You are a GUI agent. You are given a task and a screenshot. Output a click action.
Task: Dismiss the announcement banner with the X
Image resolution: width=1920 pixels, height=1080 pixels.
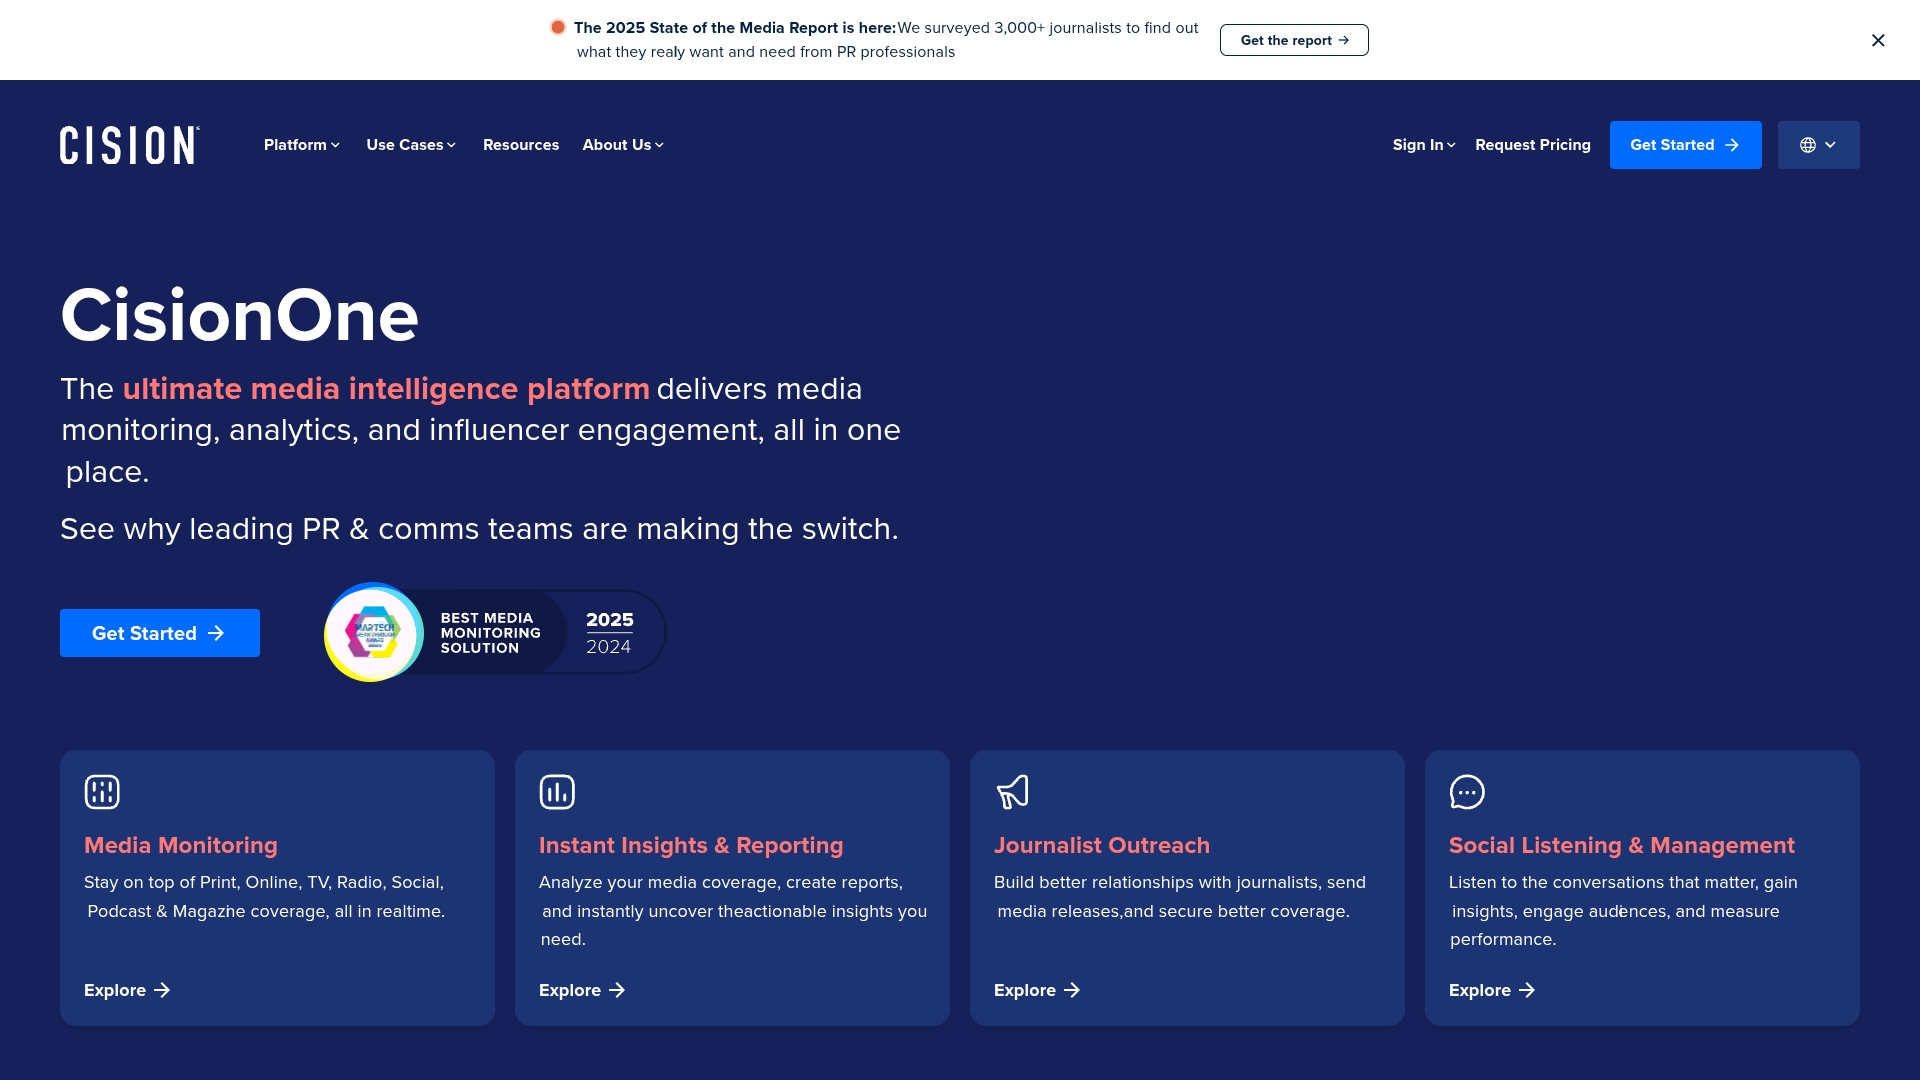pos(1878,40)
